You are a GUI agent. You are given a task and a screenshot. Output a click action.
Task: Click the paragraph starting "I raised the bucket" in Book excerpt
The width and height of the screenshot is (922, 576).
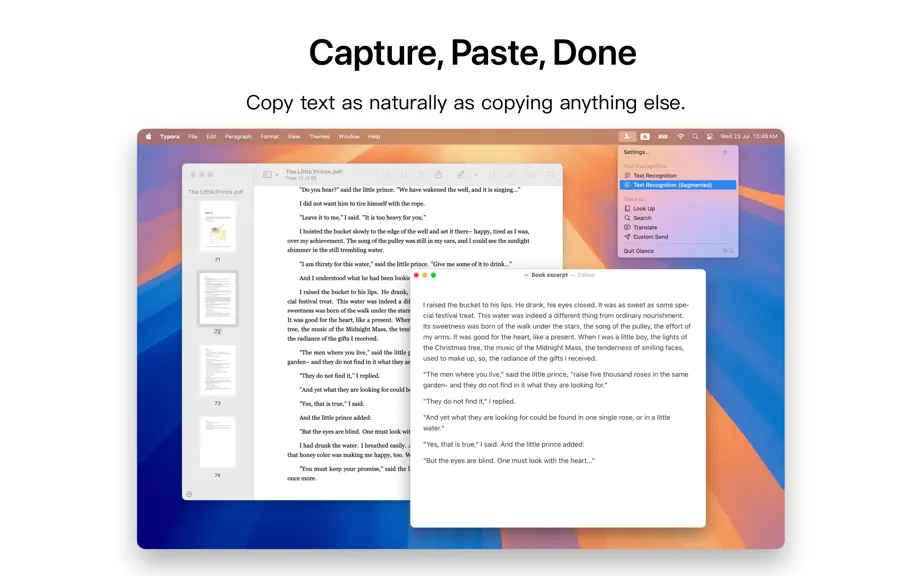[556, 331]
